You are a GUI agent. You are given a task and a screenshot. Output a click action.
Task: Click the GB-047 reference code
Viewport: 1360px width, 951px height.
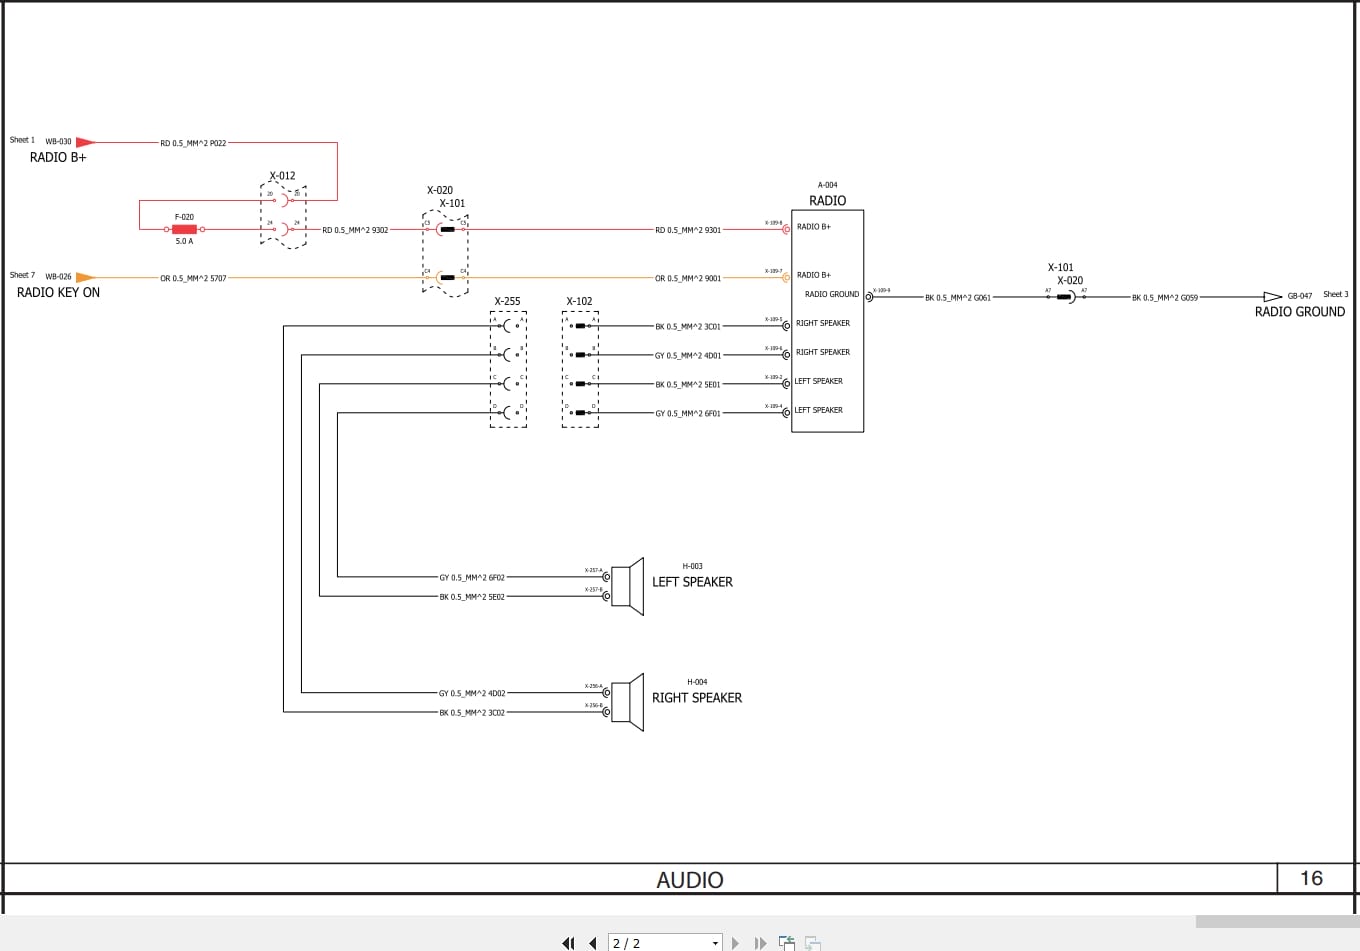pyautogui.click(x=1300, y=296)
